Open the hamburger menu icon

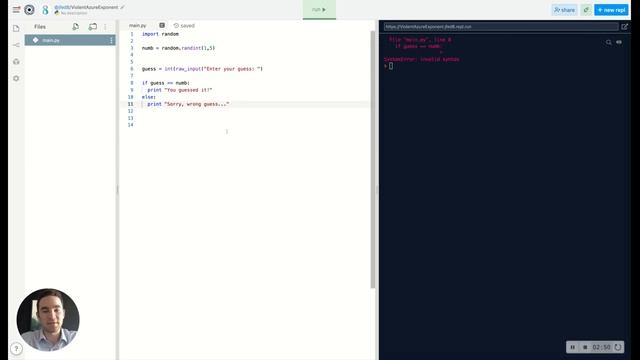16,9
